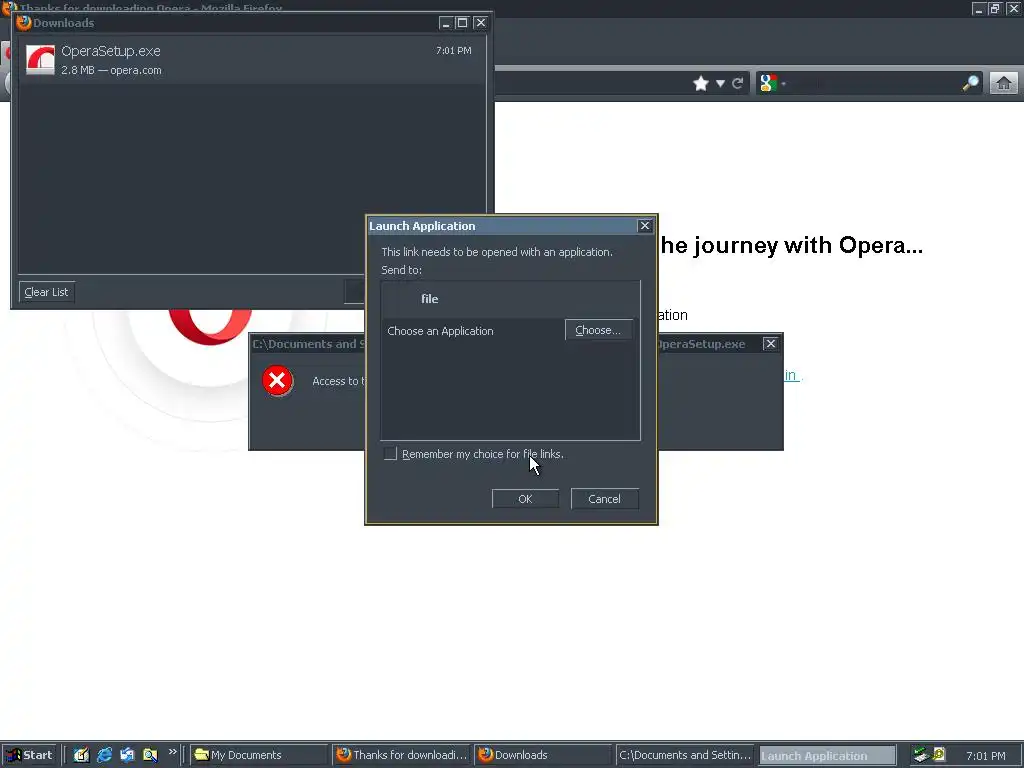Click the search magnifier icon

(x=971, y=83)
